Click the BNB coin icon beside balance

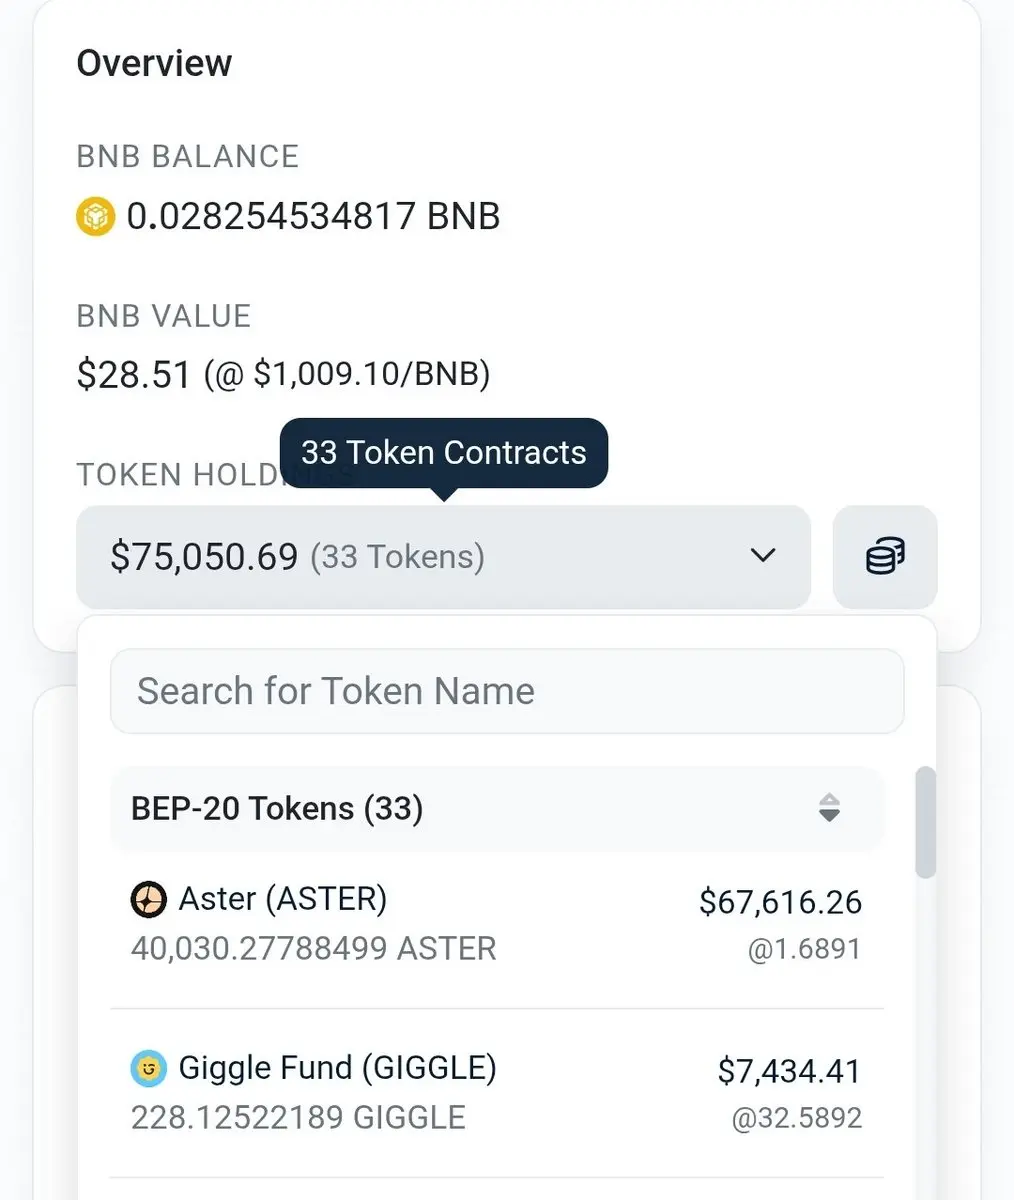pos(96,216)
